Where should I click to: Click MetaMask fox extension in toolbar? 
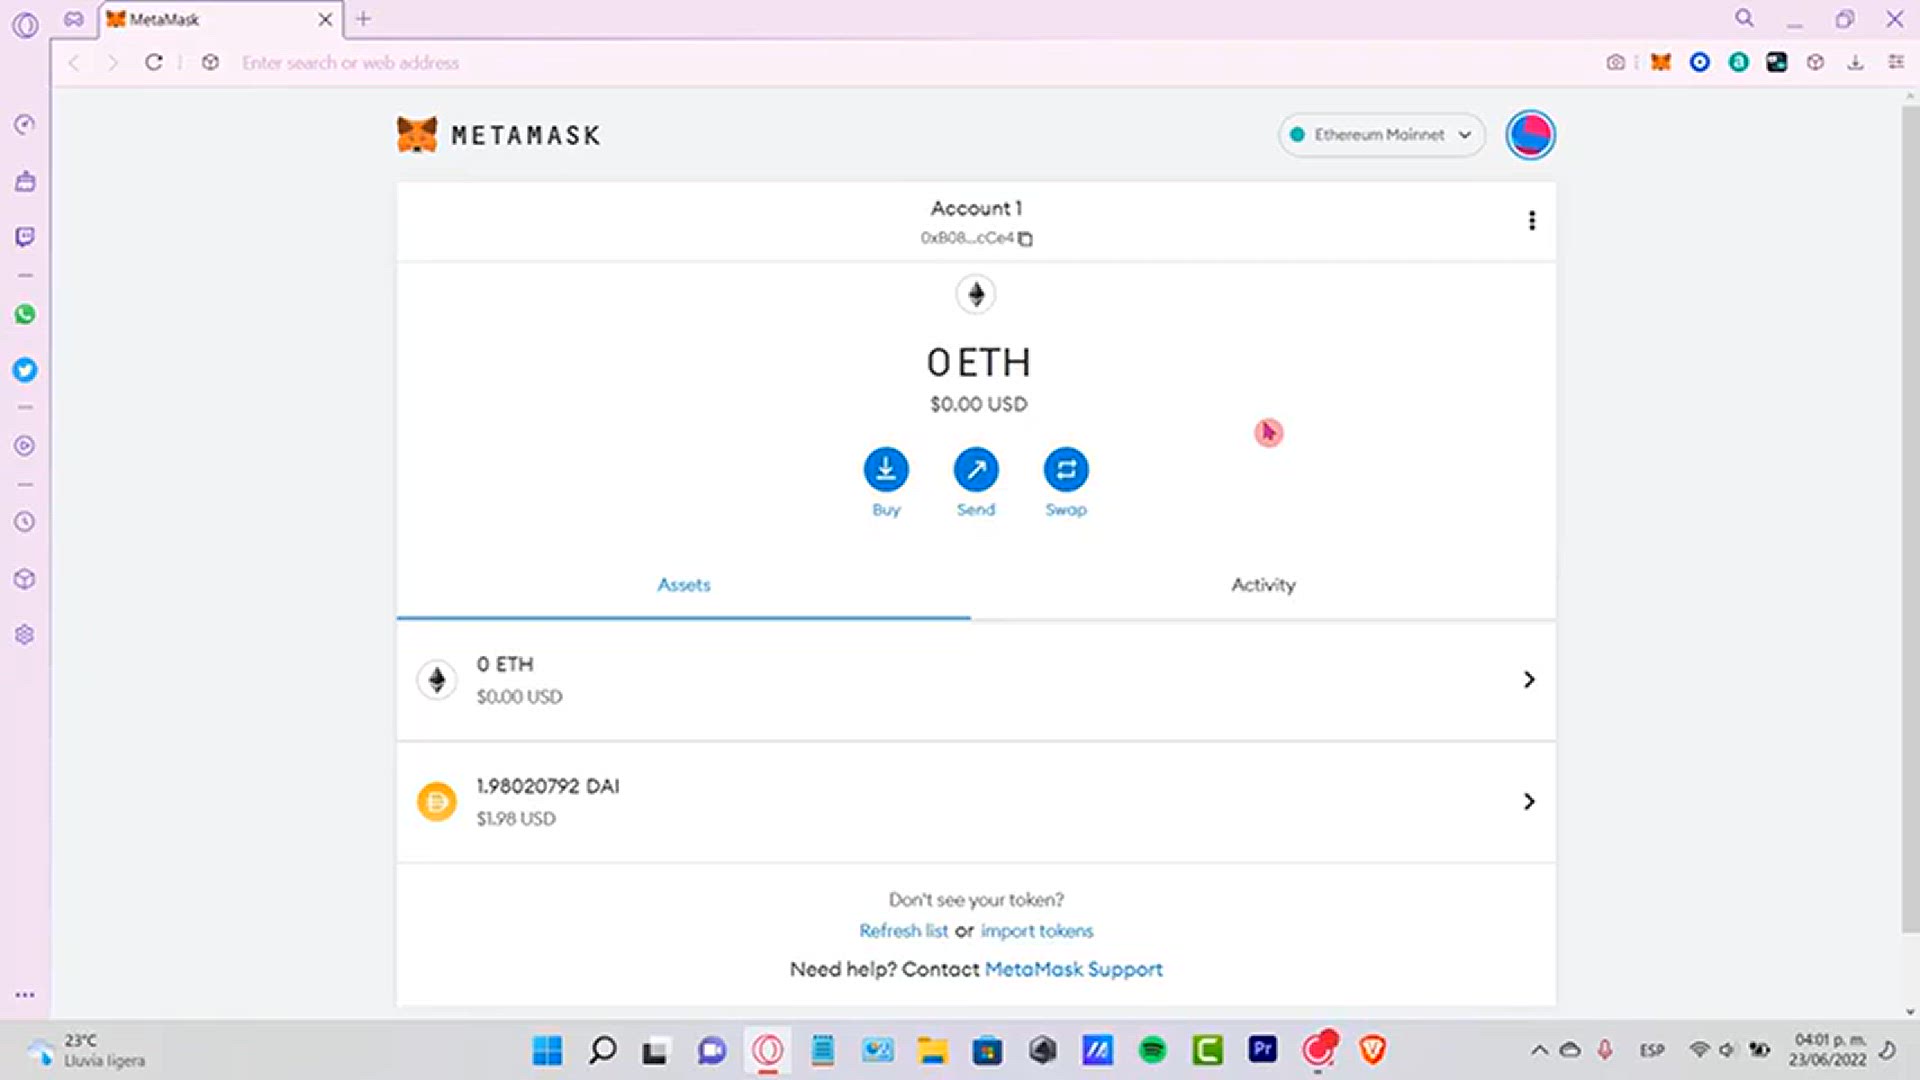(1660, 62)
